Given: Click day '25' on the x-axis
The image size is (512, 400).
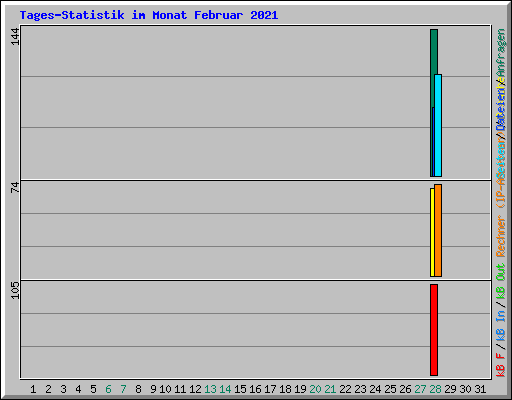Looking at the screenshot, I should [x=390, y=389].
